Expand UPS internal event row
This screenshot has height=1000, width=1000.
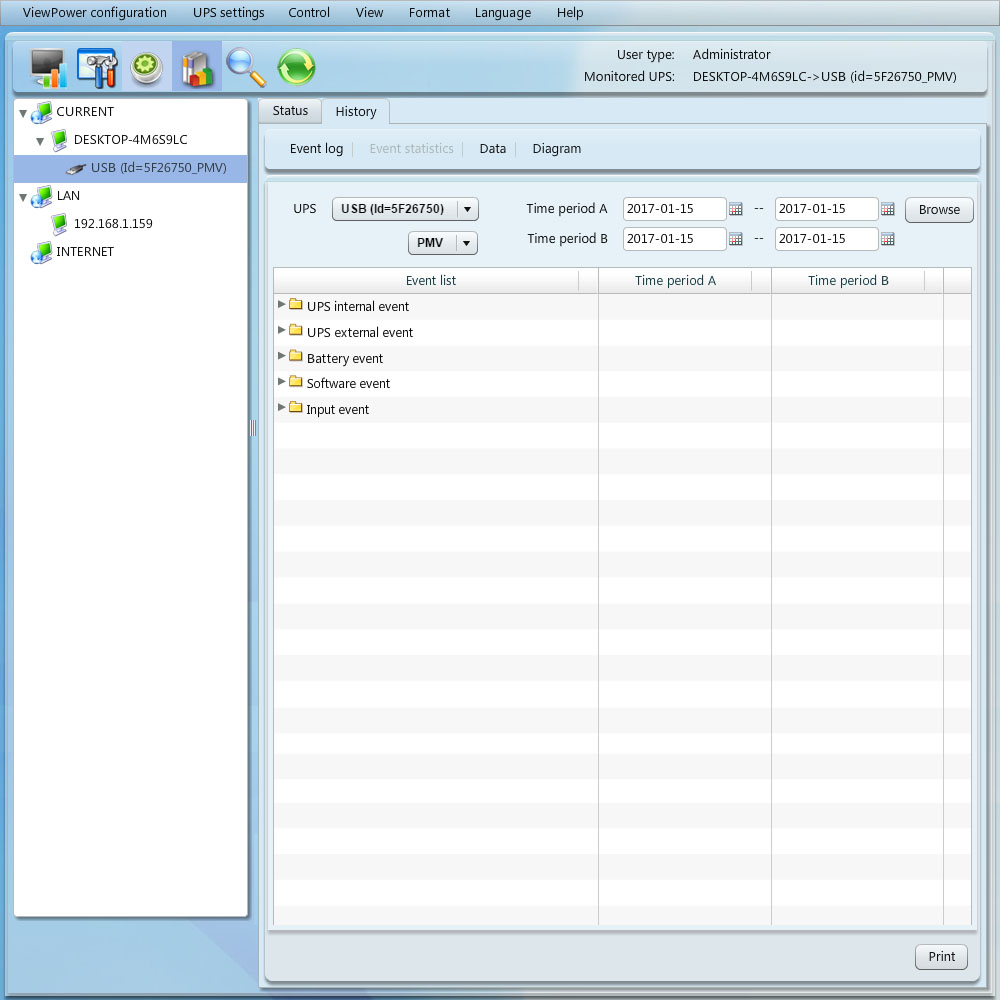point(281,304)
